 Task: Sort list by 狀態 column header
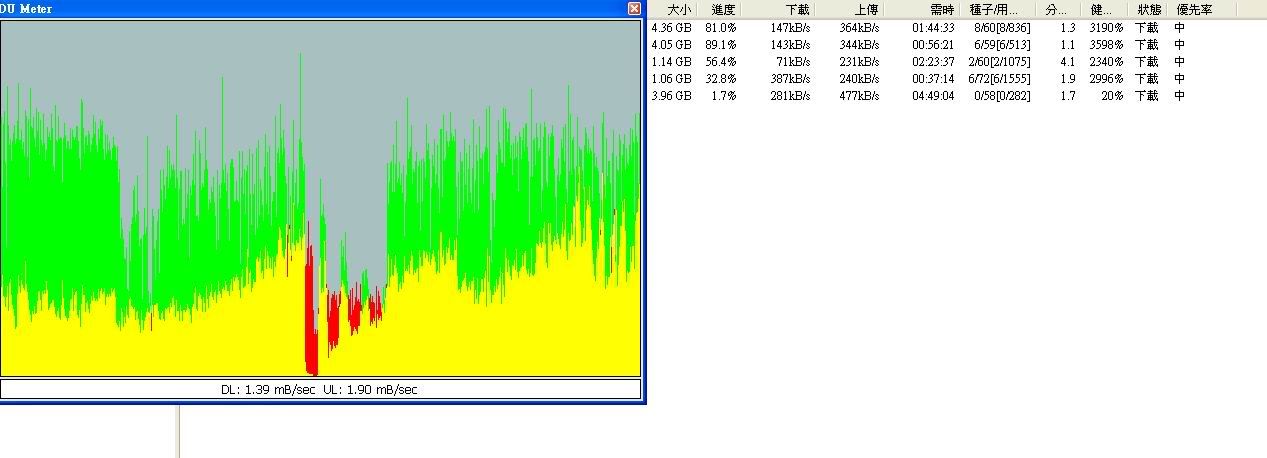[1146, 10]
